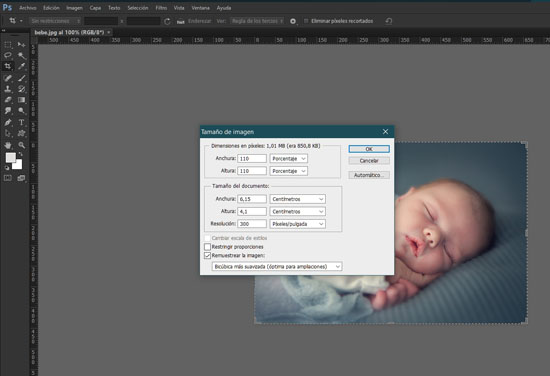Enable Cambiar escala de estilos checkbox
Viewport: 550px width, 376px height.
click(x=207, y=238)
